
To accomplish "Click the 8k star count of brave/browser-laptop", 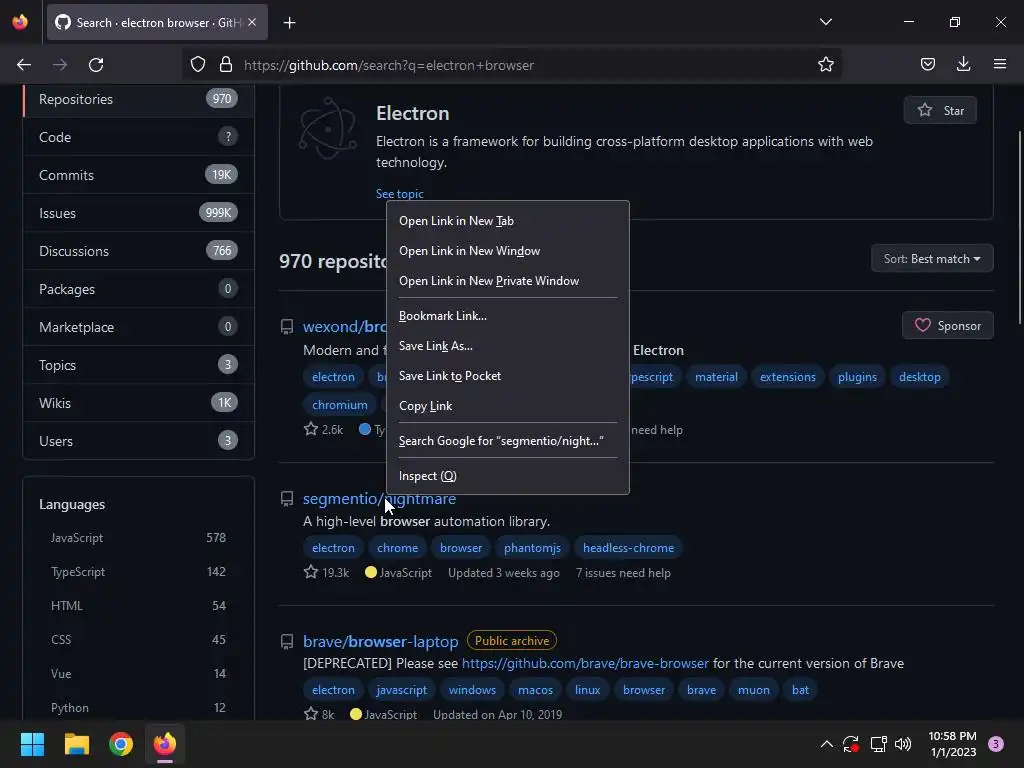I will pos(319,714).
